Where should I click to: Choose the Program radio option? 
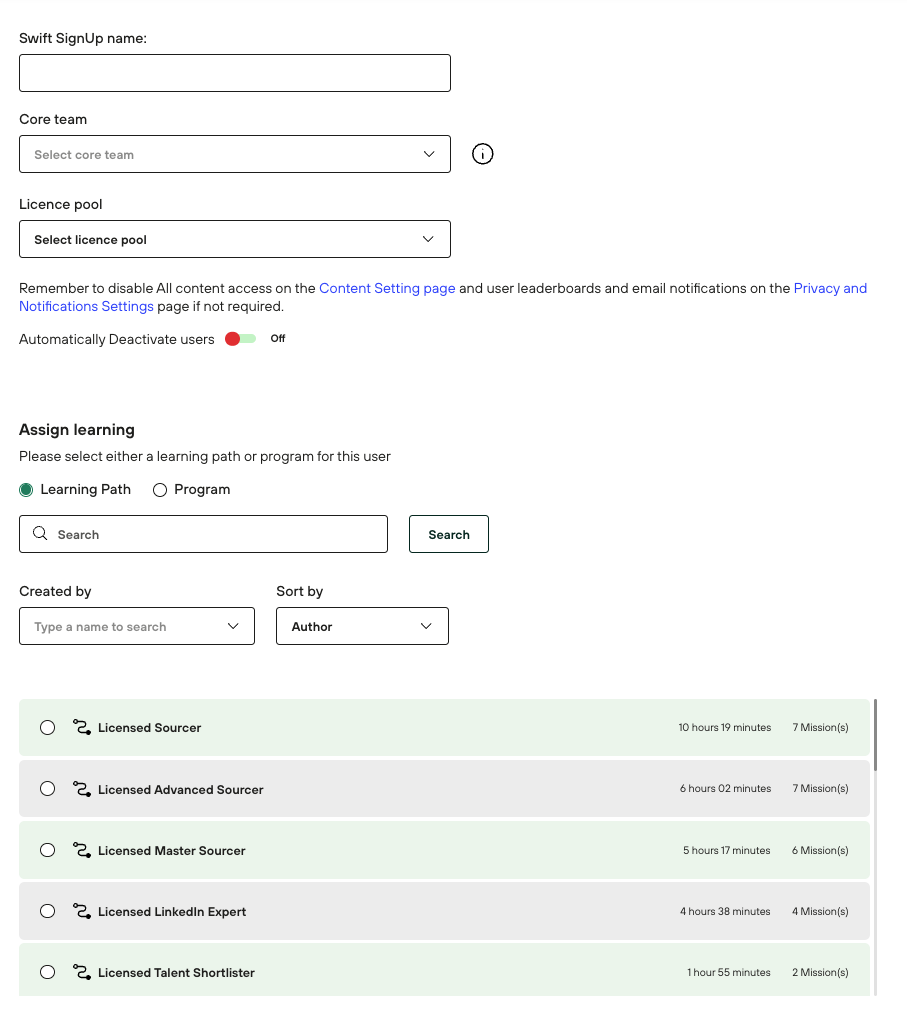click(160, 490)
